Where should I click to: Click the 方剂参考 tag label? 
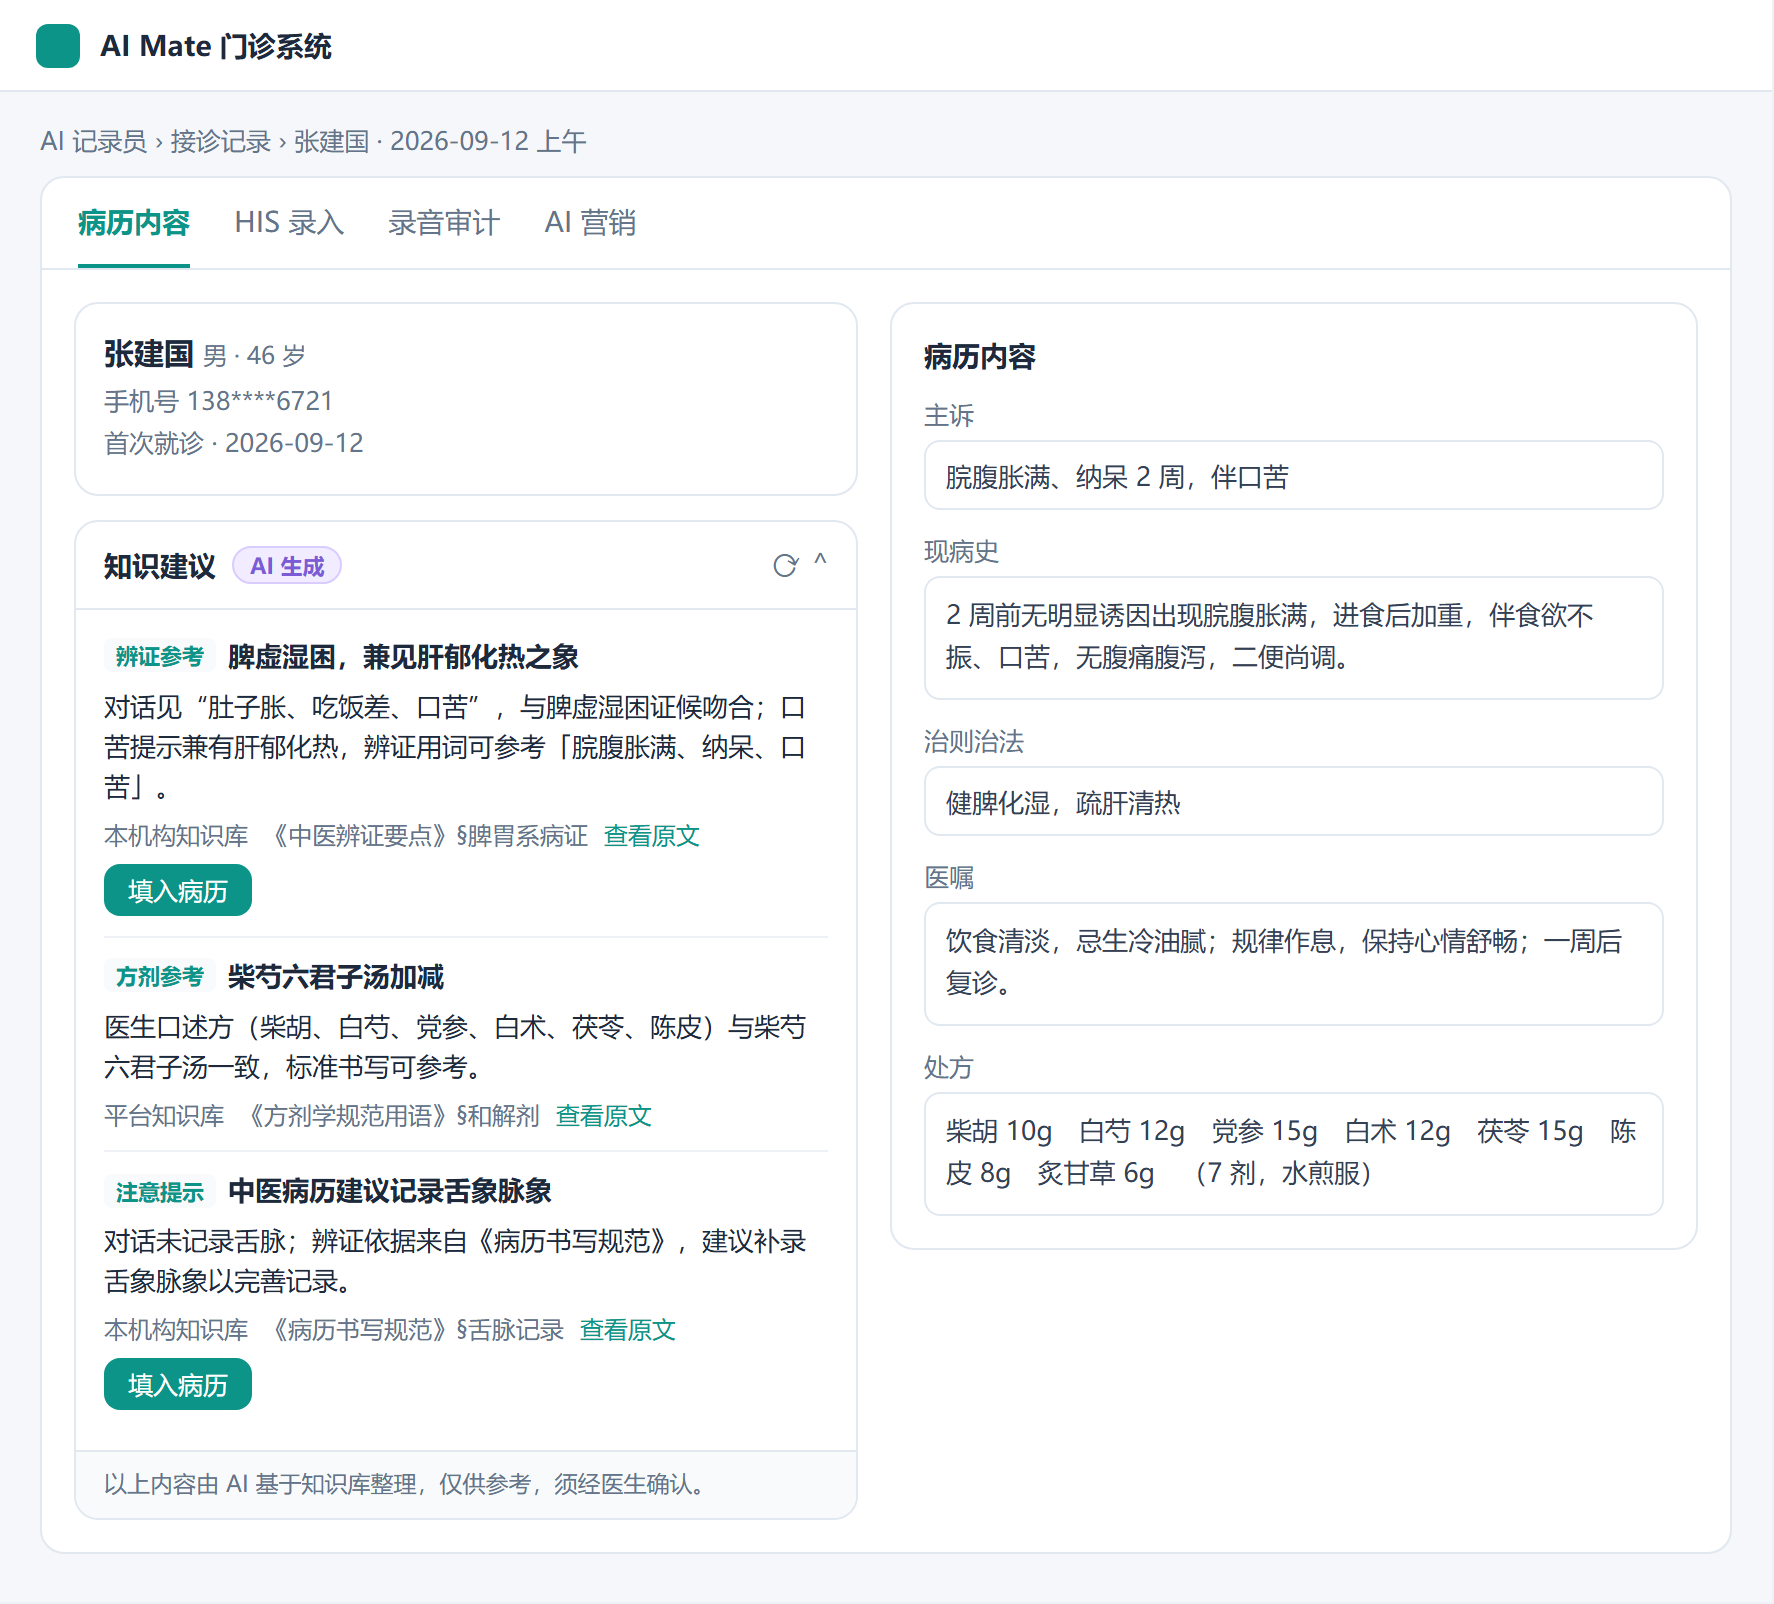pos(160,976)
